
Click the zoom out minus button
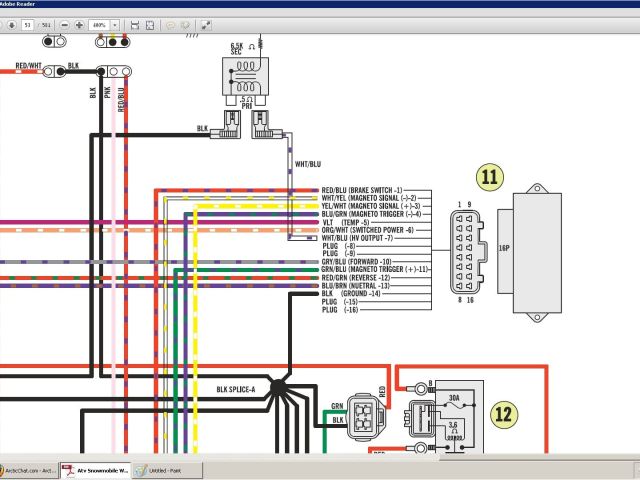65,23
